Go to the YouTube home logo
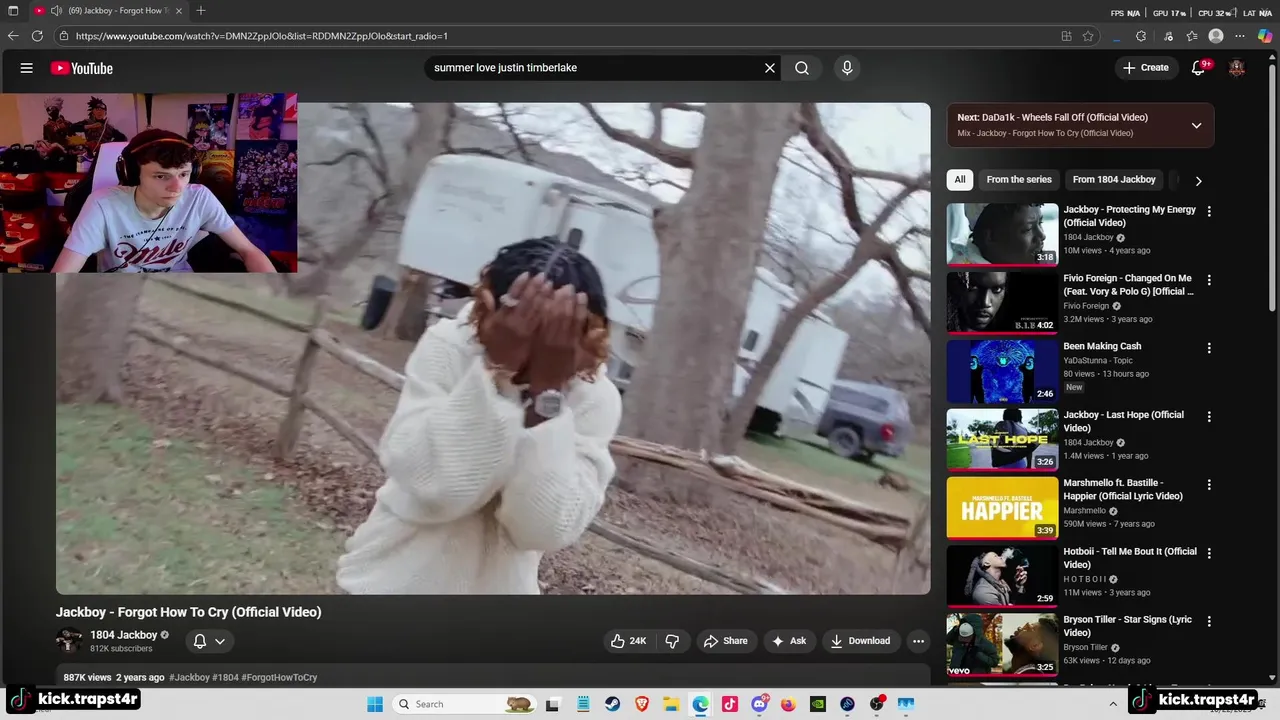The height and width of the screenshot is (720, 1280). tap(82, 68)
